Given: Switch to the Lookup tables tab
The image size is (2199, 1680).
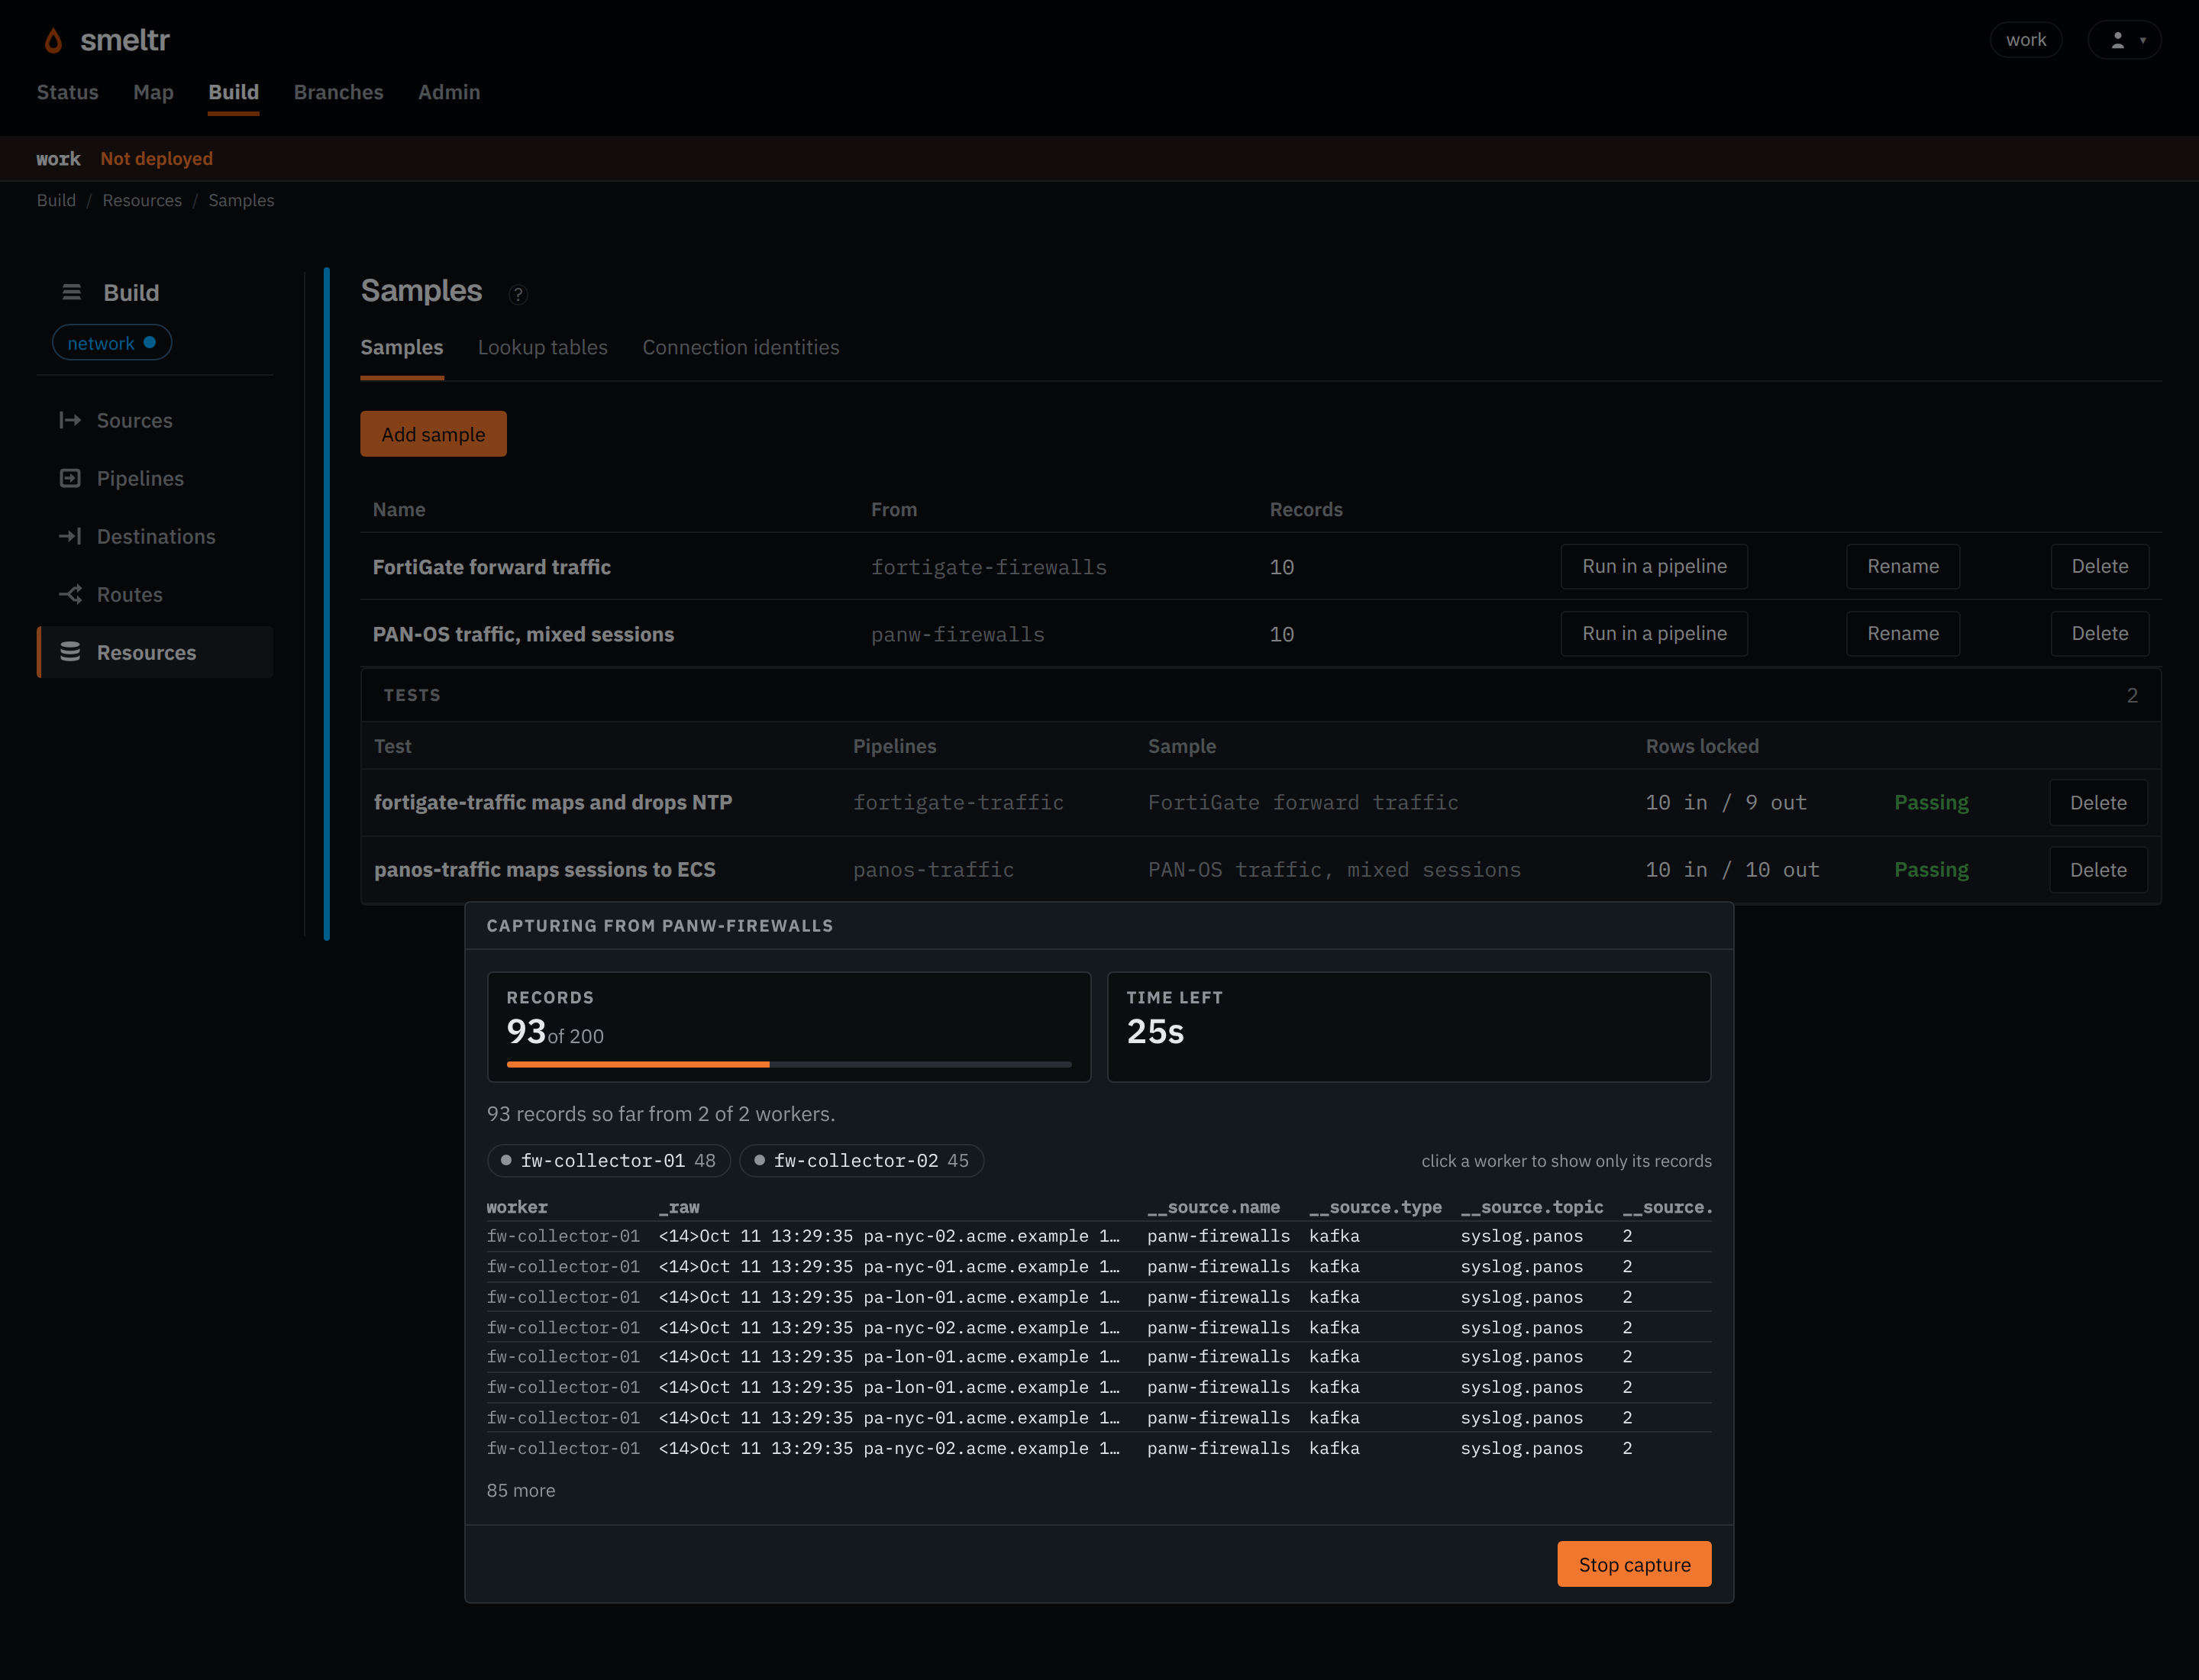Looking at the screenshot, I should point(543,347).
